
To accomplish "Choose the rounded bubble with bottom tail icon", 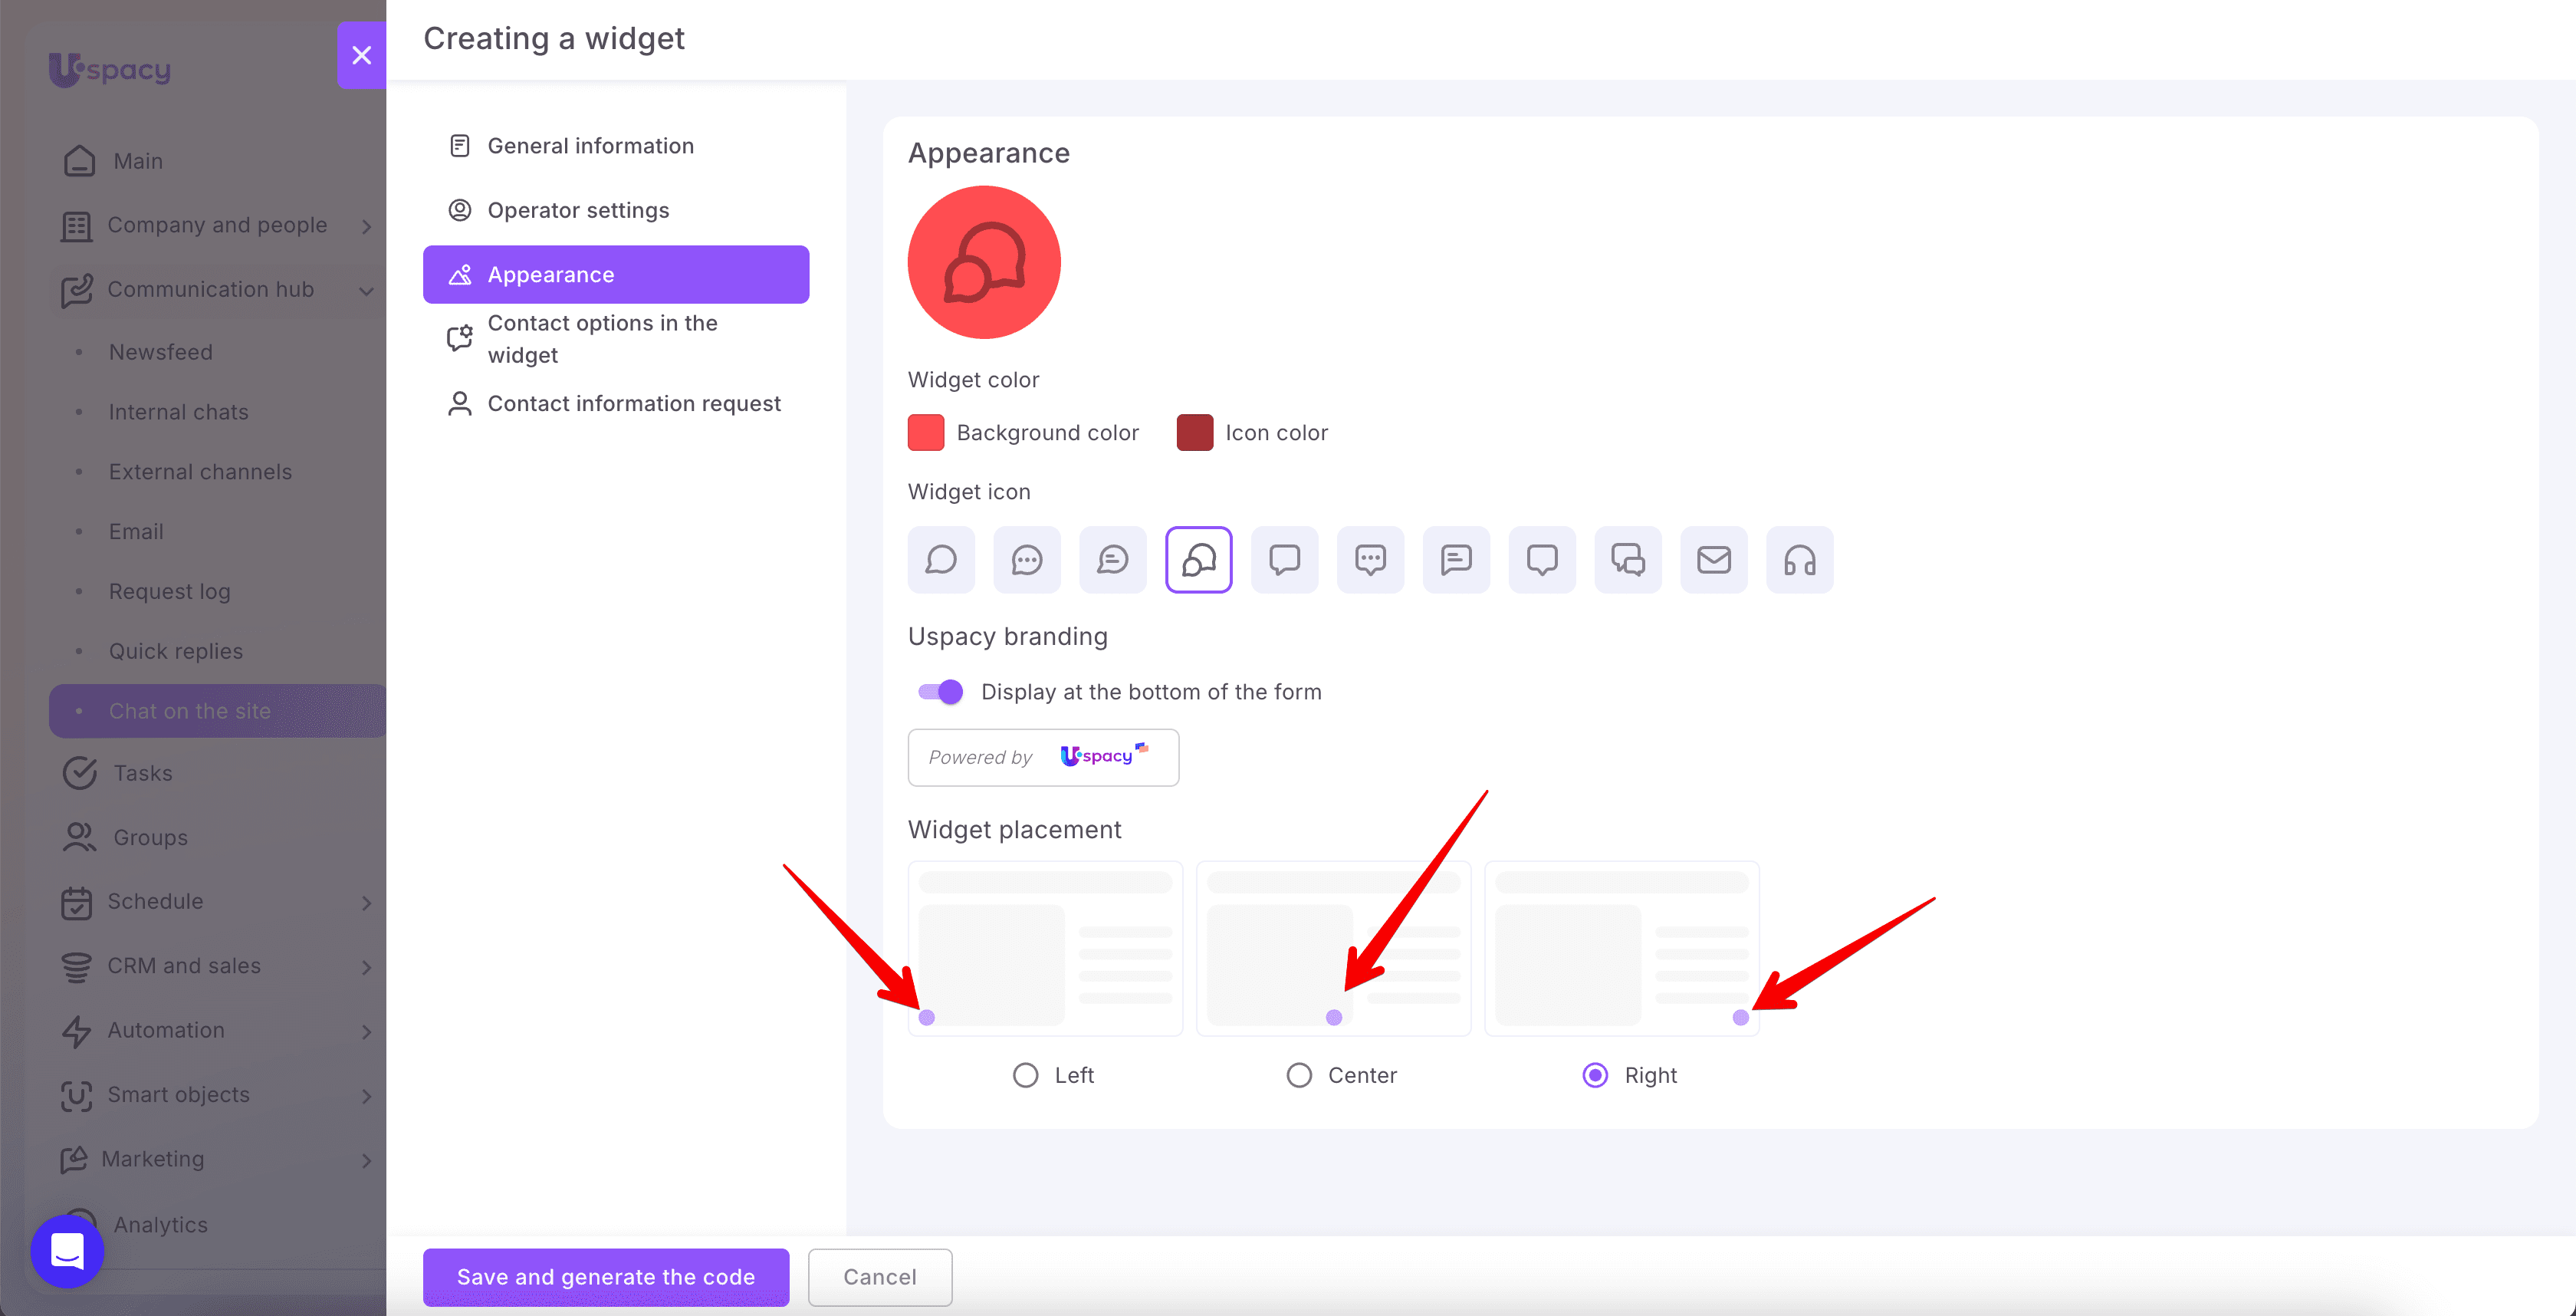I will 1543,560.
